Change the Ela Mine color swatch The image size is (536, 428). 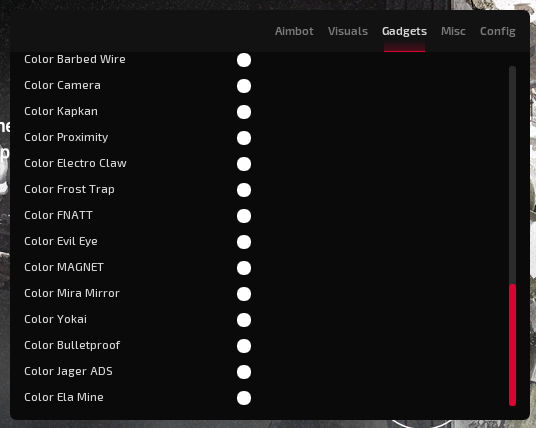(244, 398)
